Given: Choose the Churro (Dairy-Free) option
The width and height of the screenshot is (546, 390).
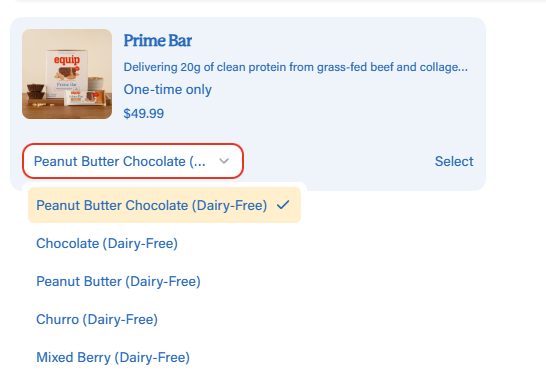Looking at the screenshot, I should [97, 319].
